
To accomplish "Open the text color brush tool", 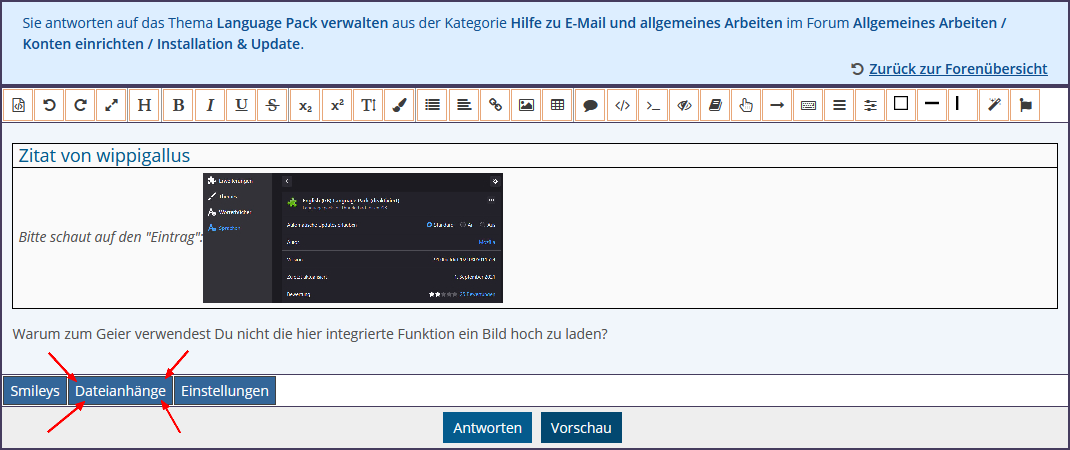I will [400, 105].
